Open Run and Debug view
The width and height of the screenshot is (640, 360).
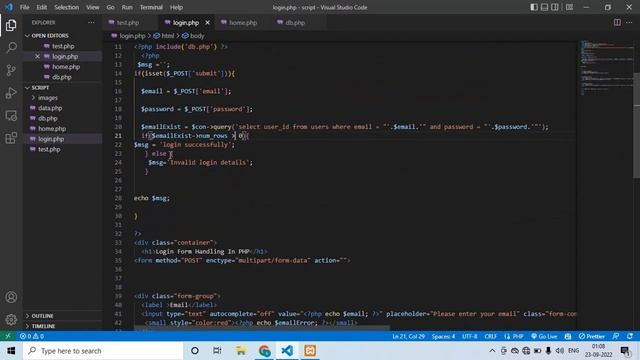pos(11,93)
